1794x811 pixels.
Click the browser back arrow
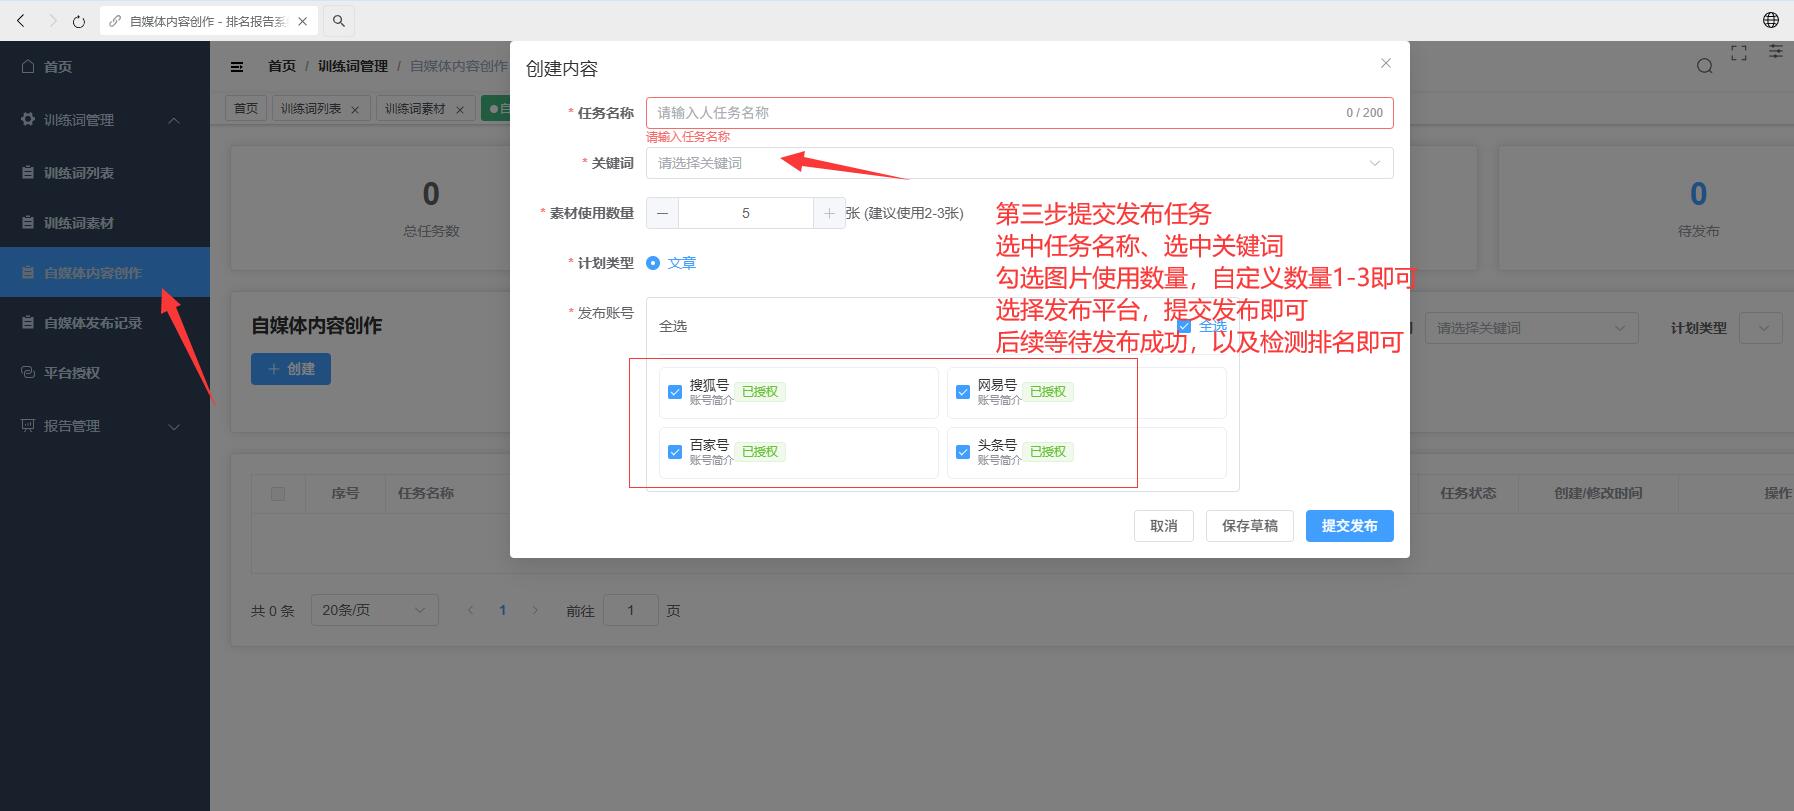(x=21, y=21)
